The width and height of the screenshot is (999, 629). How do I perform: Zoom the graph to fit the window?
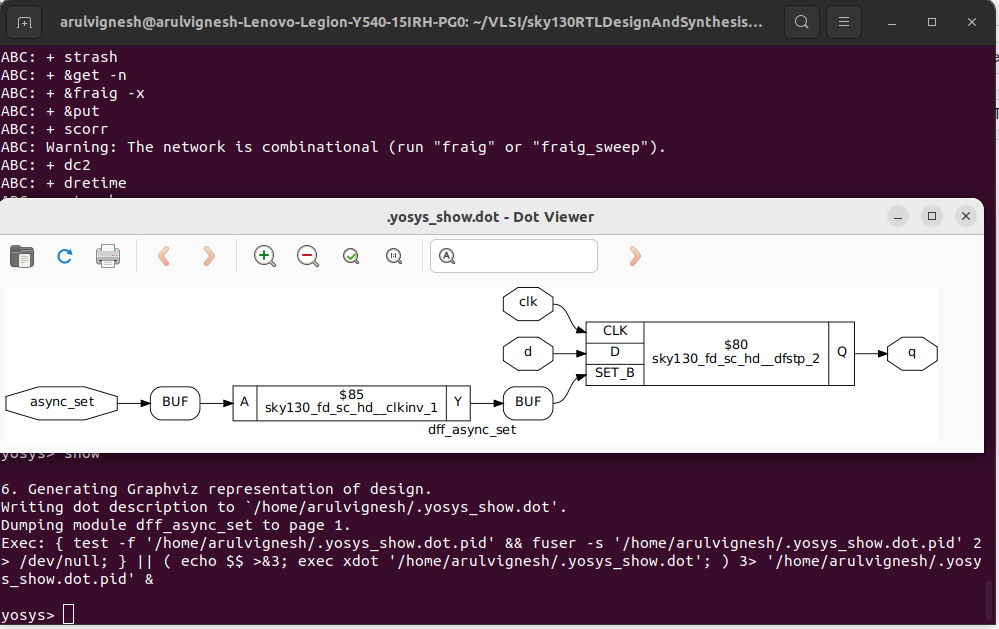(351, 256)
